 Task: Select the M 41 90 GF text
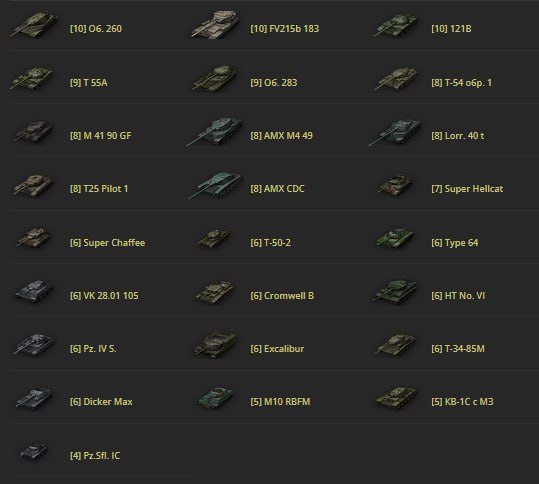pos(107,136)
